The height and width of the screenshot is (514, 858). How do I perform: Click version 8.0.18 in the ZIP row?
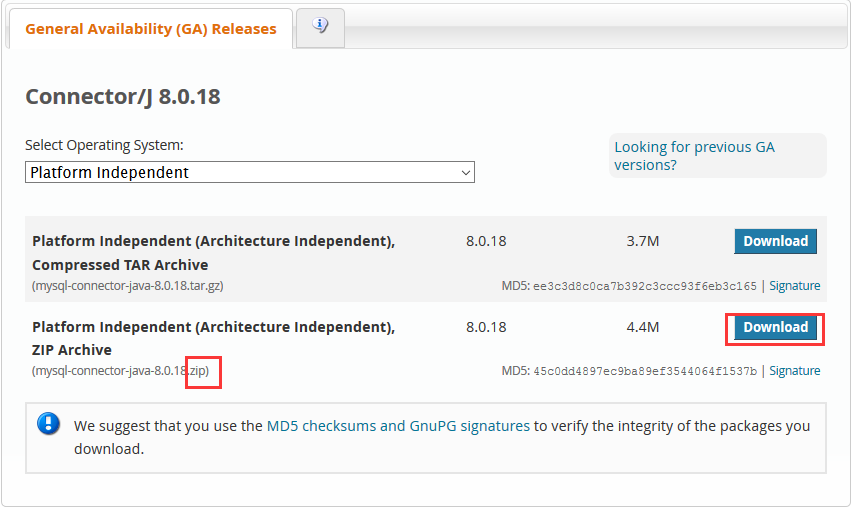(486, 327)
